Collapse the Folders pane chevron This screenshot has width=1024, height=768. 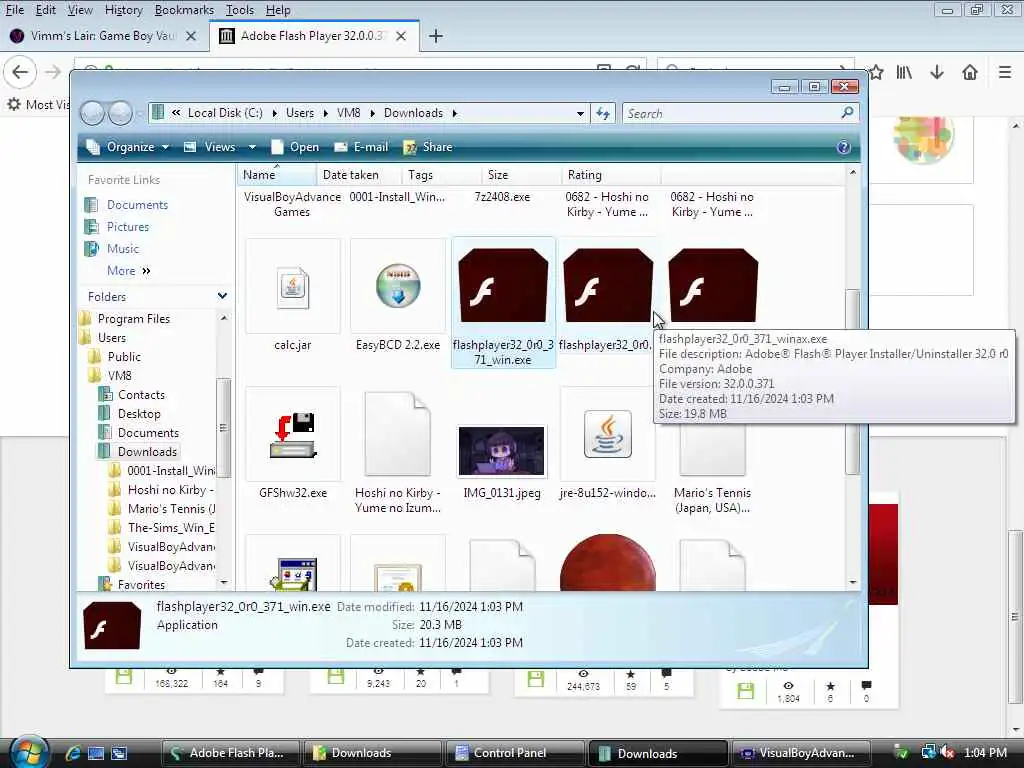point(222,296)
